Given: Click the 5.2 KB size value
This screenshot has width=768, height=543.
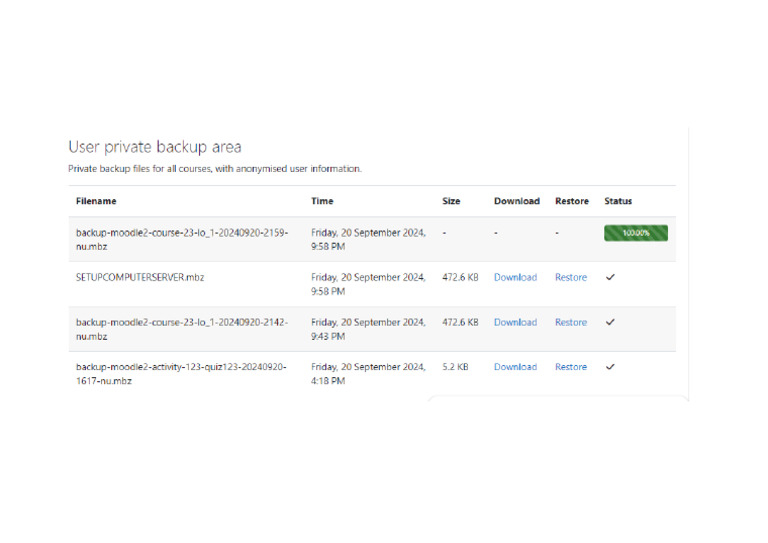Looking at the screenshot, I should point(455,367).
